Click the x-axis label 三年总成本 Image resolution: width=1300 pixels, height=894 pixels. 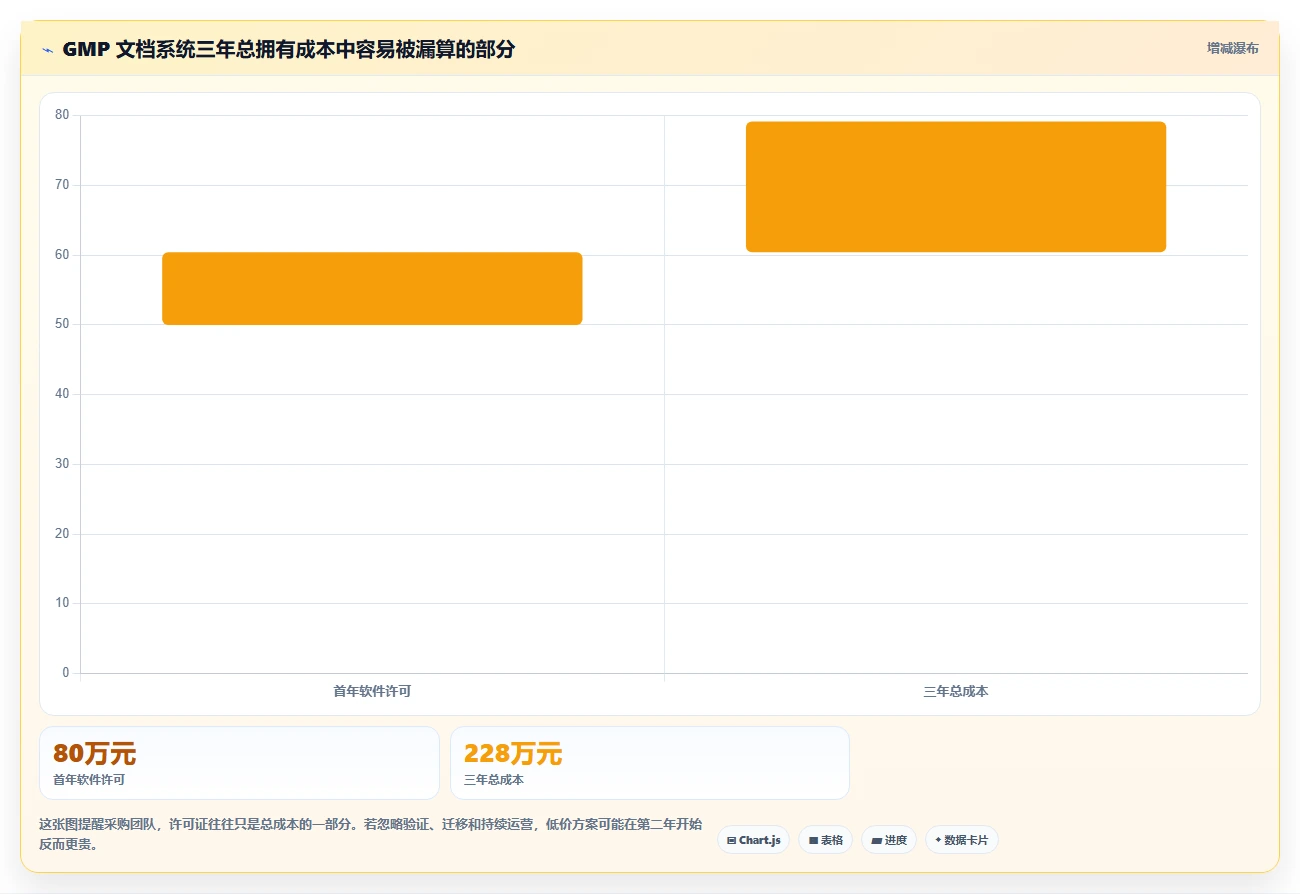pyautogui.click(x=956, y=691)
